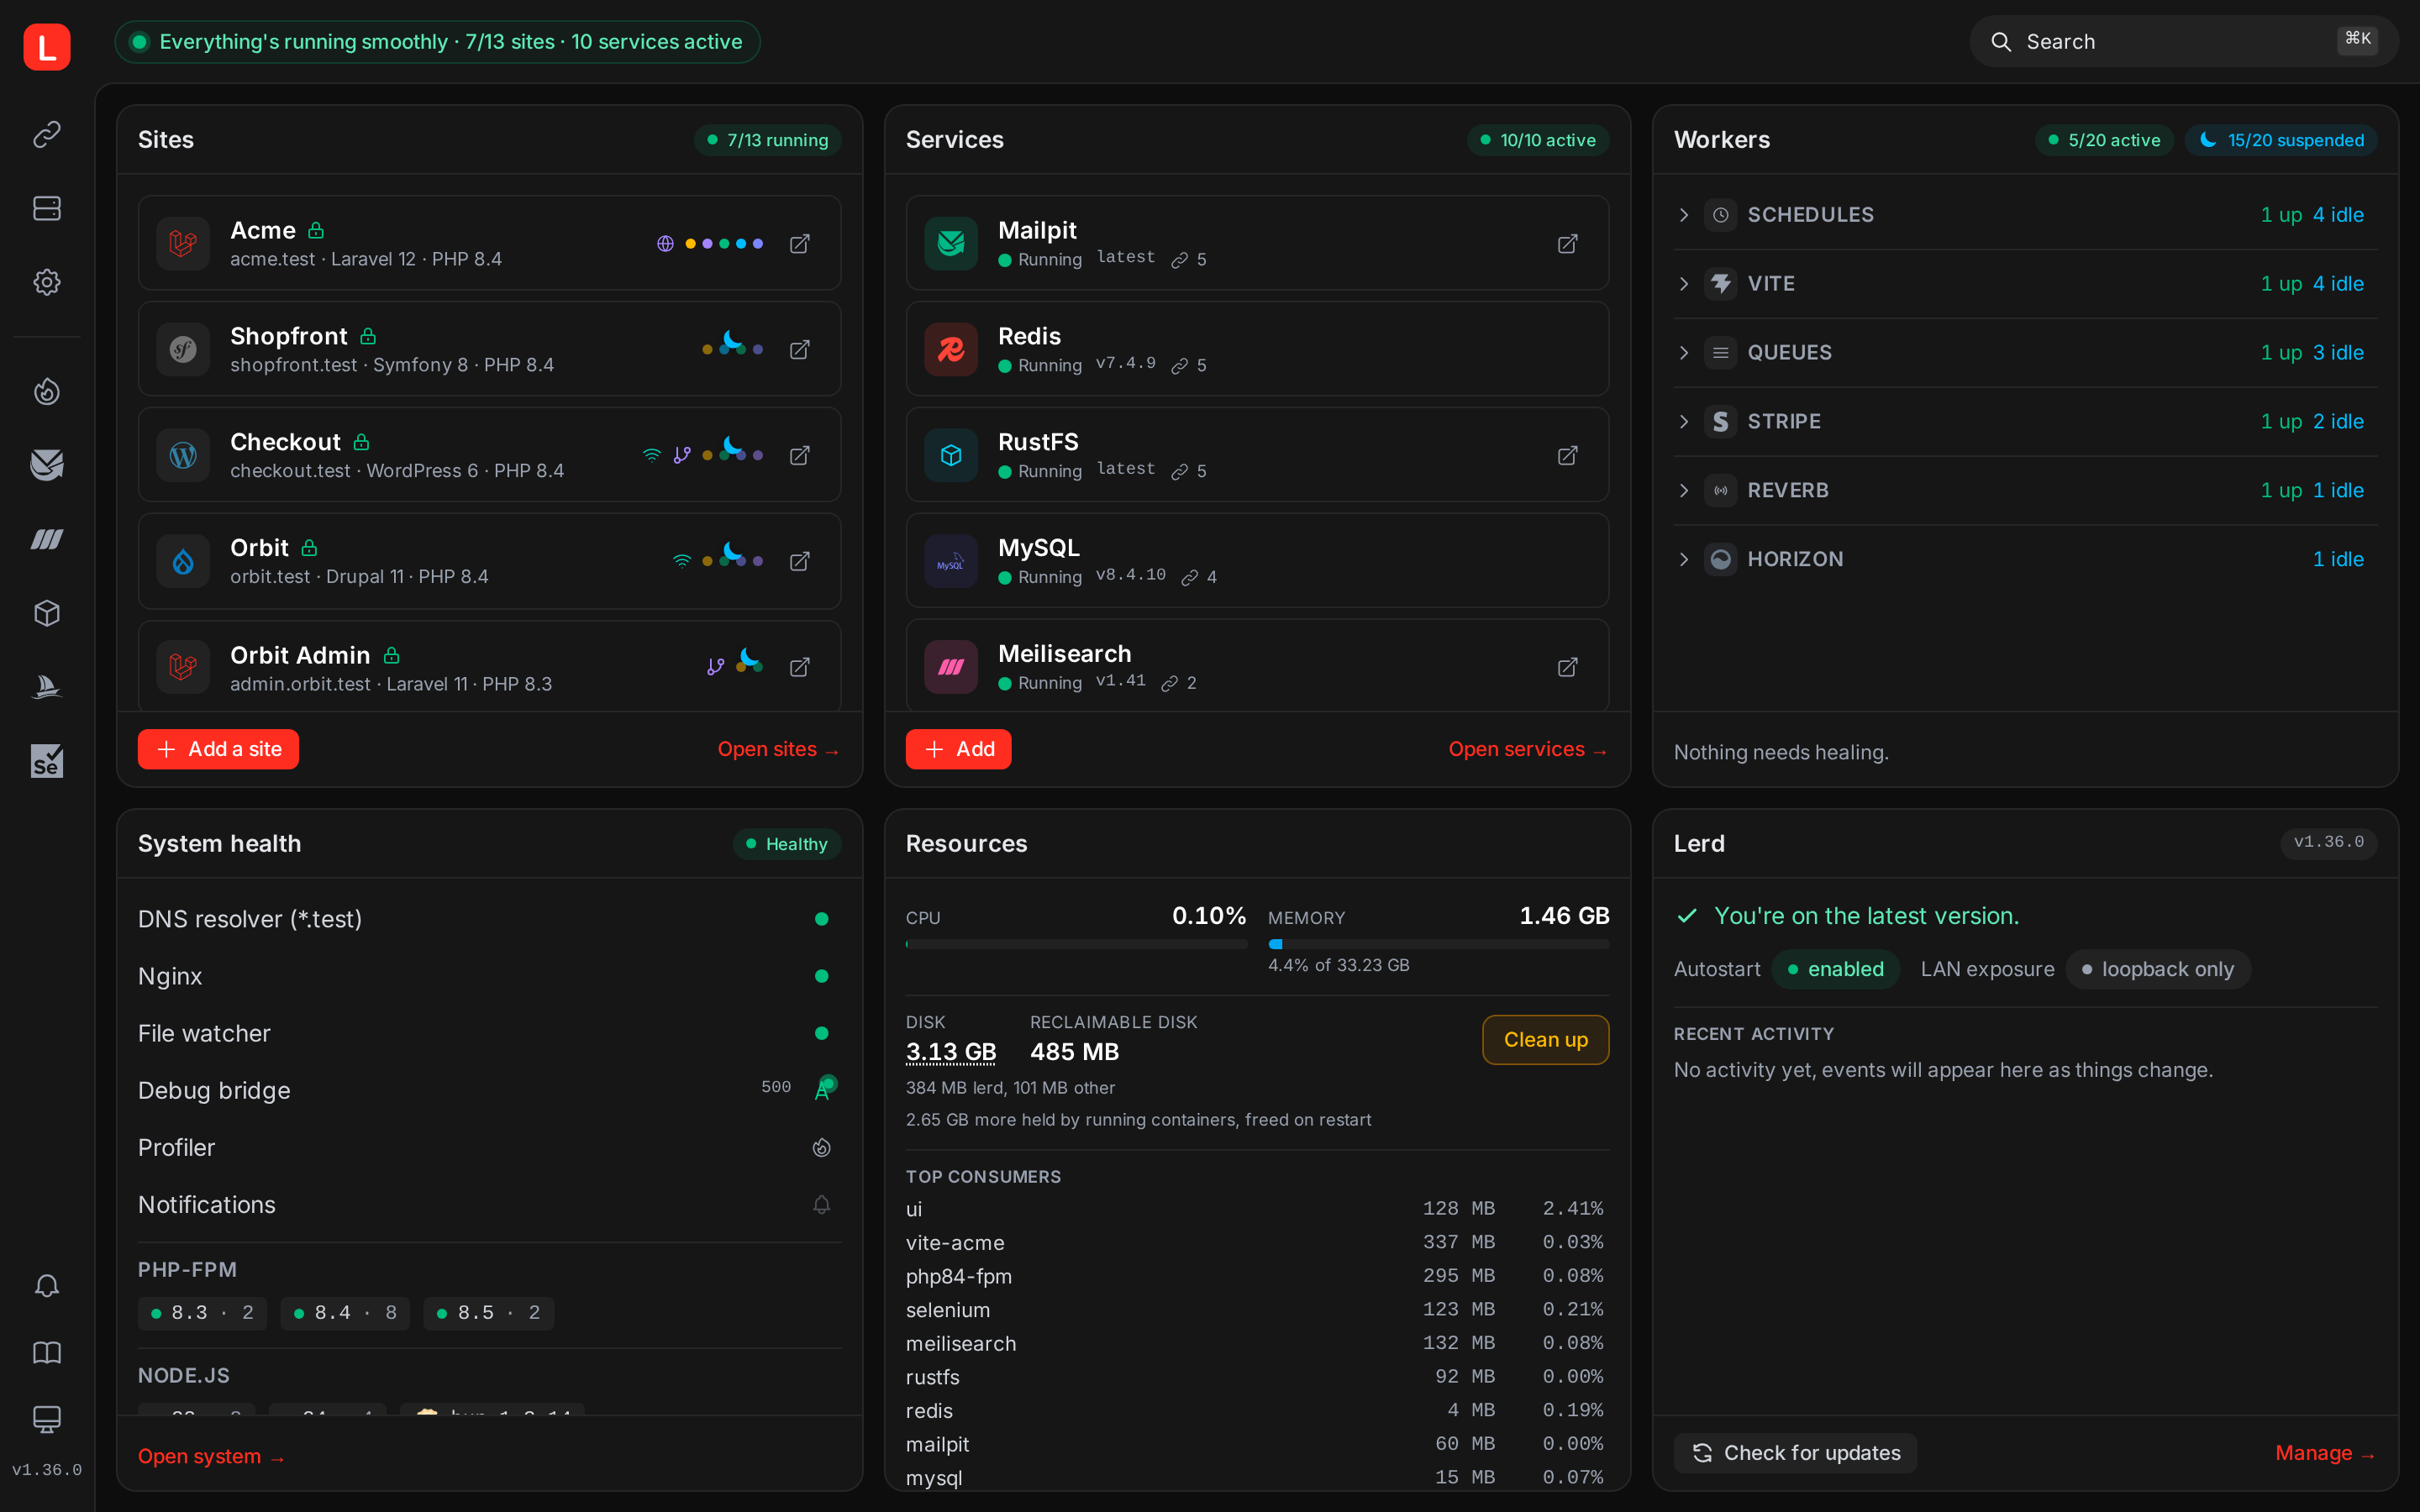Screen dimensions: 2420x1512
Task: Open Acme site in new window icon
Action: (800, 244)
